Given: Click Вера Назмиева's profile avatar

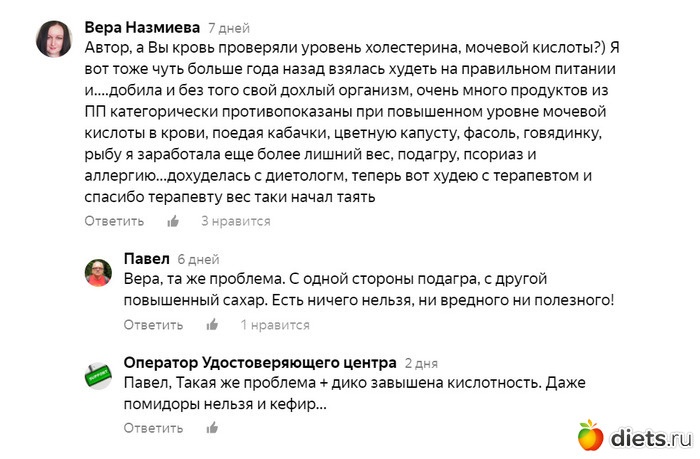Looking at the screenshot, I should 54,39.
